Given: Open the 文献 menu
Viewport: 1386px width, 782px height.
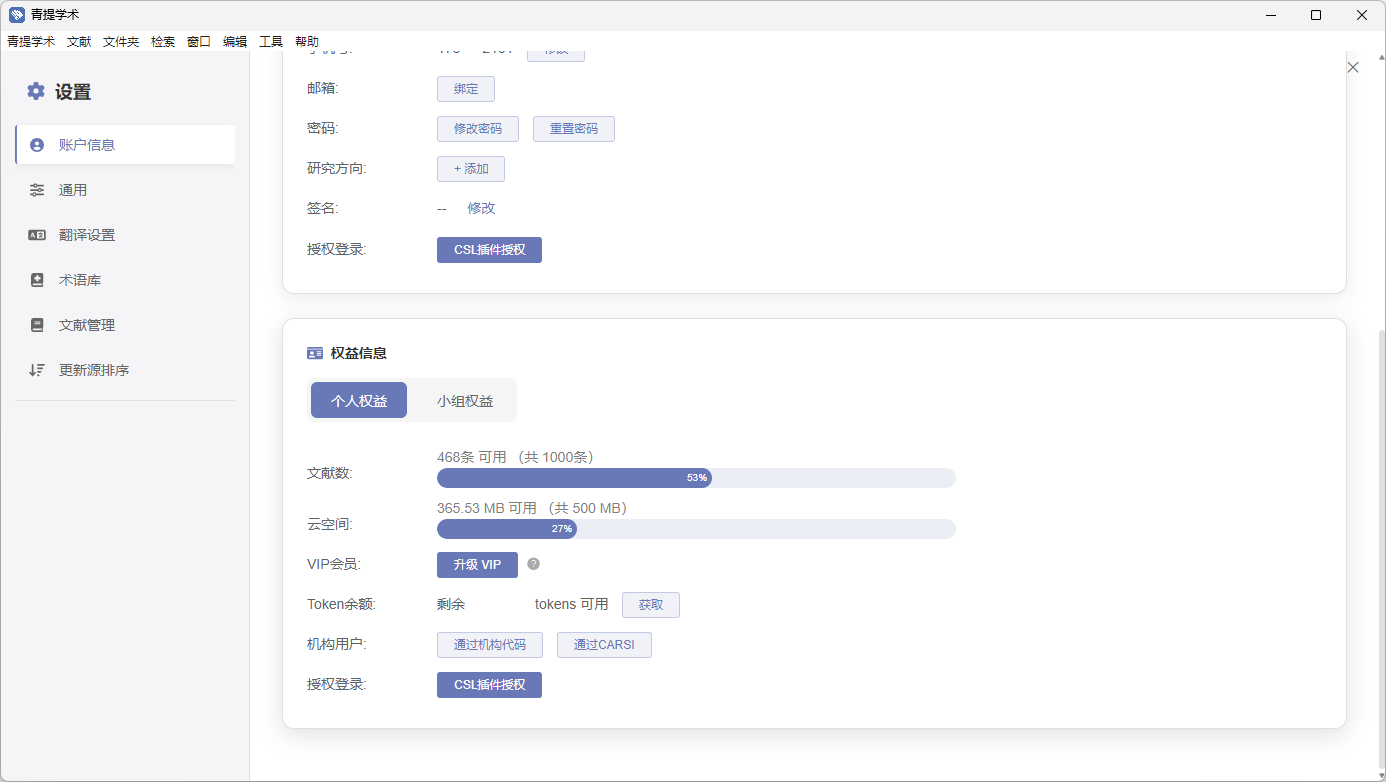Looking at the screenshot, I should 79,41.
